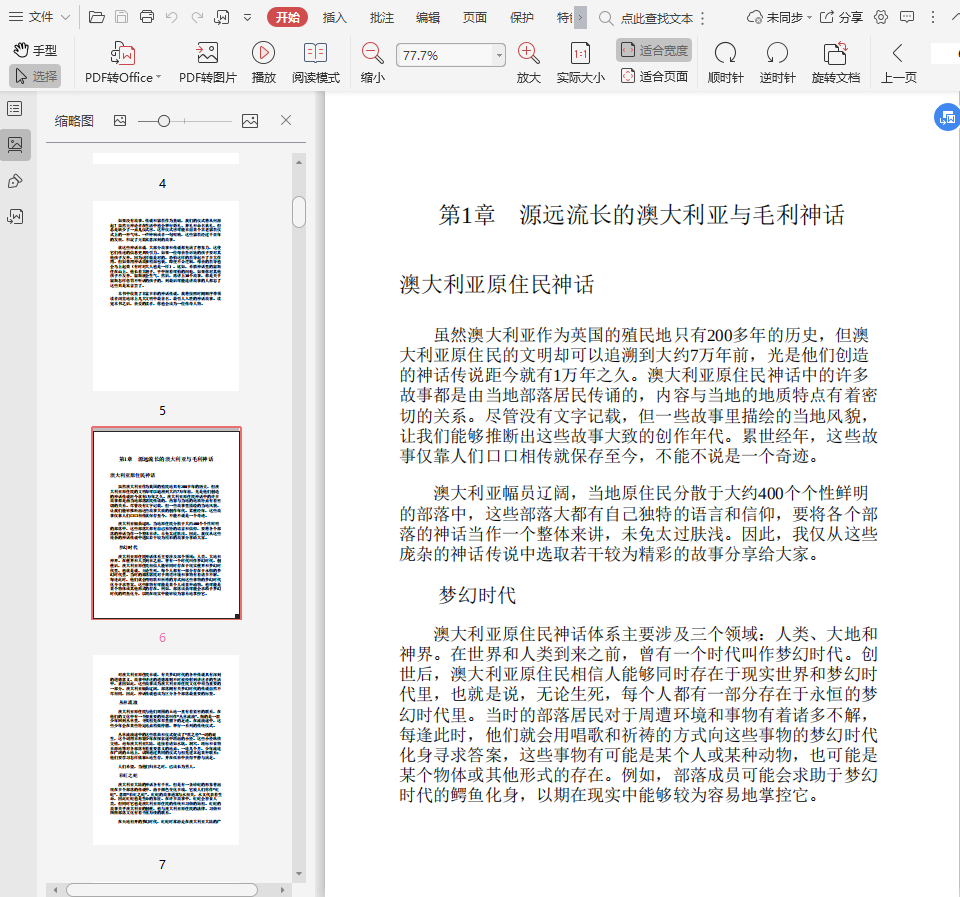Image resolution: width=960 pixels, height=897 pixels.
Task: Rotate page 逆时针 counterclockwise
Action: point(778,62)
